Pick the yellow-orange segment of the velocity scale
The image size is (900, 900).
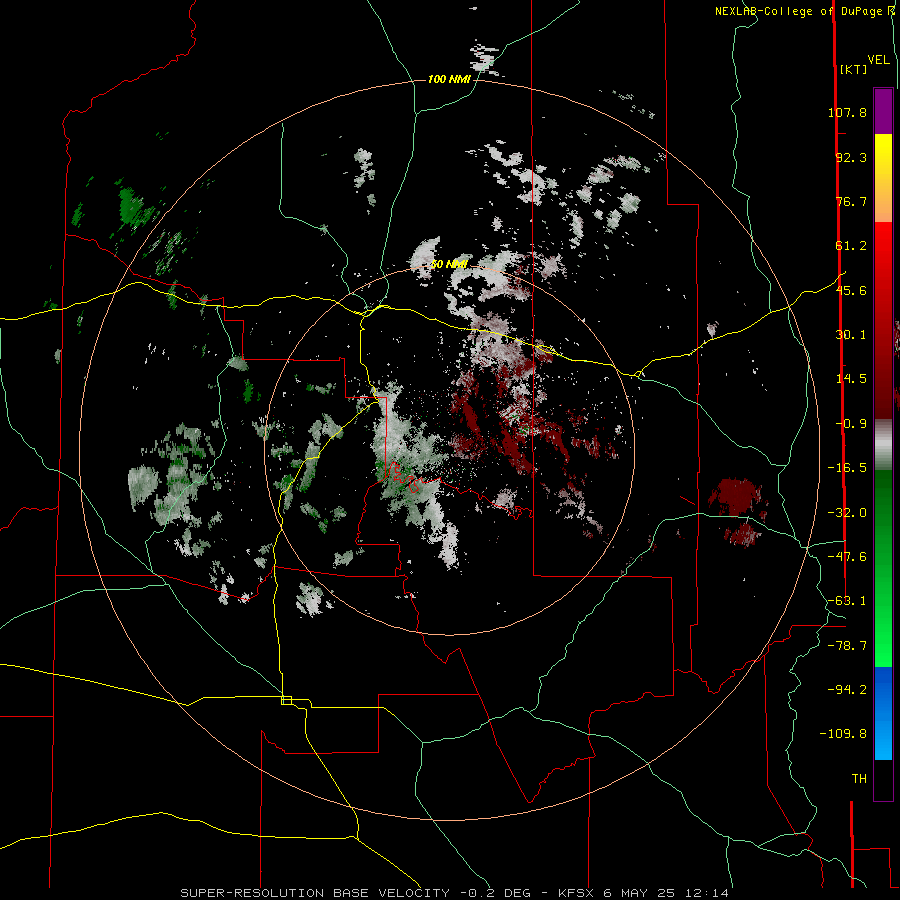click(883, 178)
